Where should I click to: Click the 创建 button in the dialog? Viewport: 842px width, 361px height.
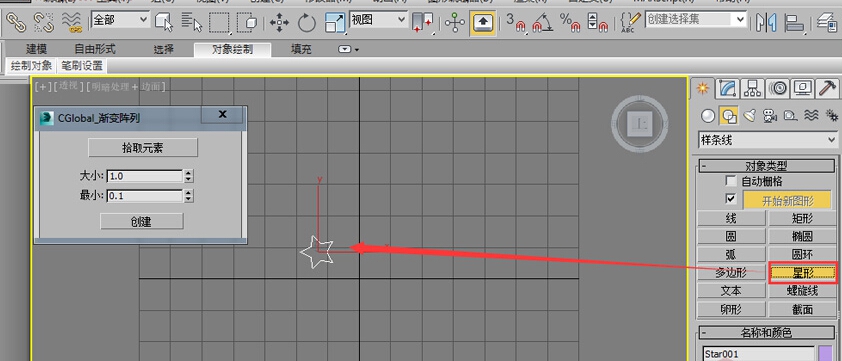142,221
